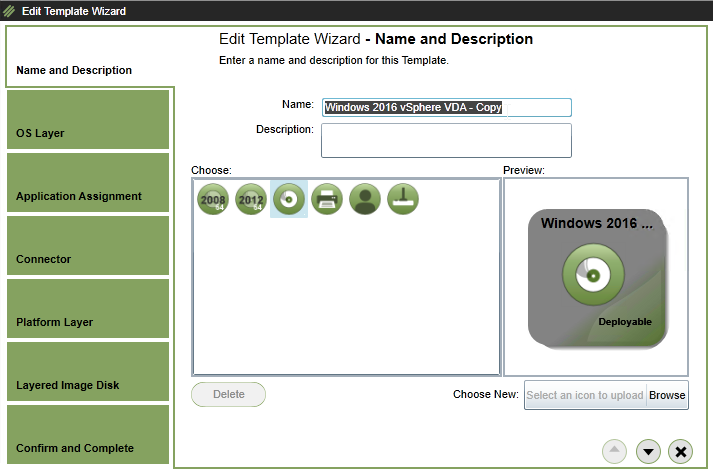Open the Platform Layer step

(88, 308)
